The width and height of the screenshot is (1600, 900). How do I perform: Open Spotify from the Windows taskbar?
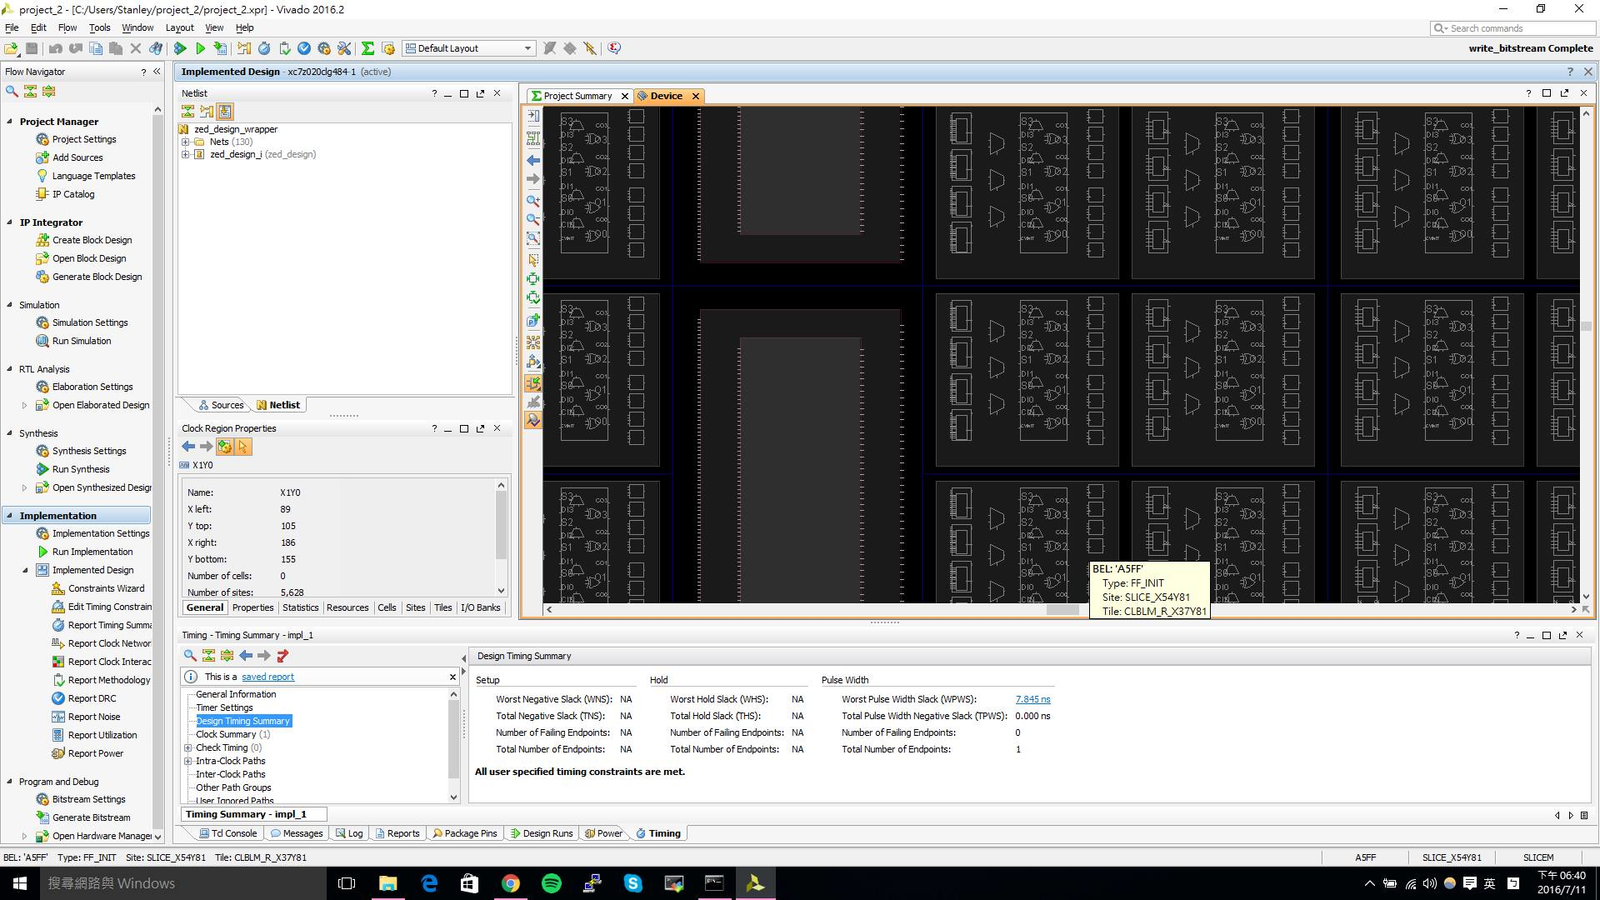point(551,883)
